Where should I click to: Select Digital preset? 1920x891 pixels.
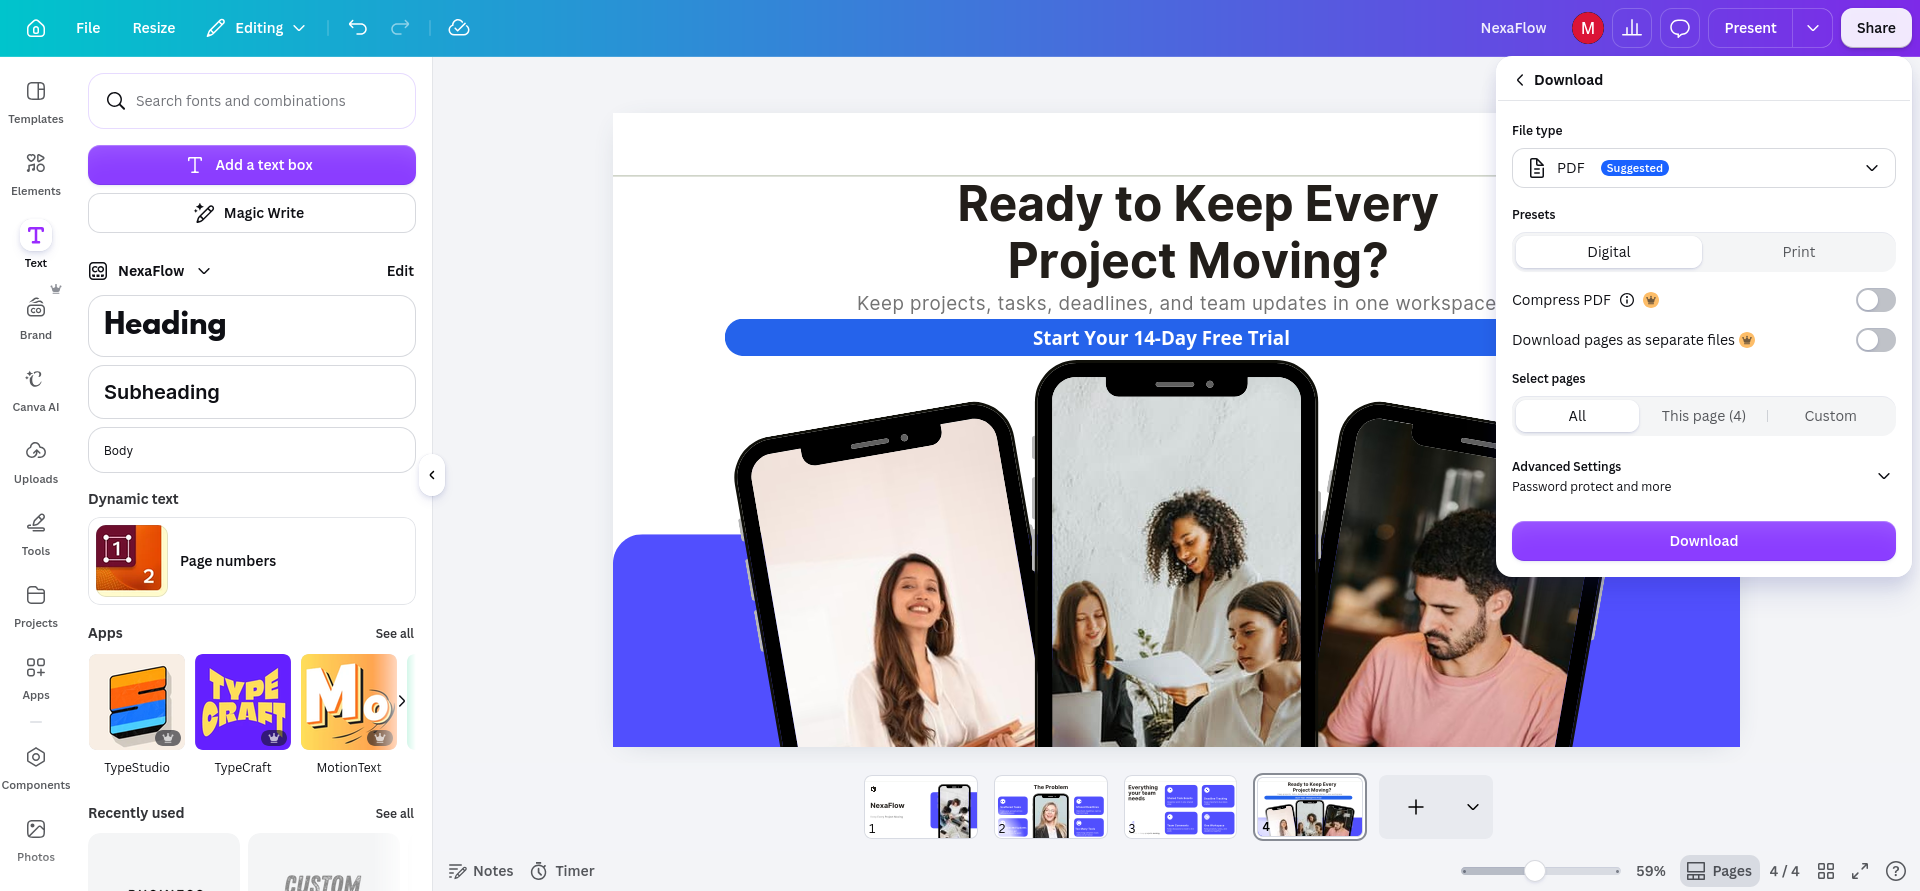click(1608, 252)
